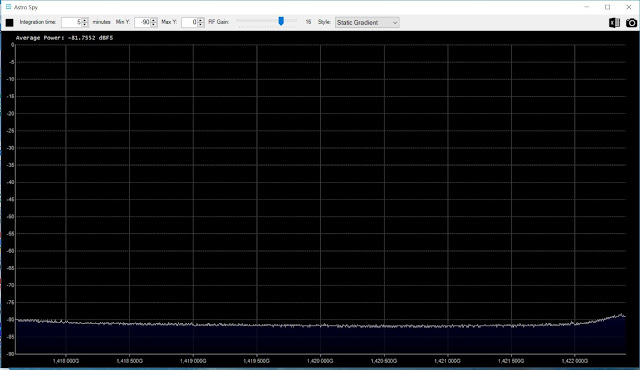Click the 1,421.000G frequency axis label
640x370 pixels.
coord(447,361)
